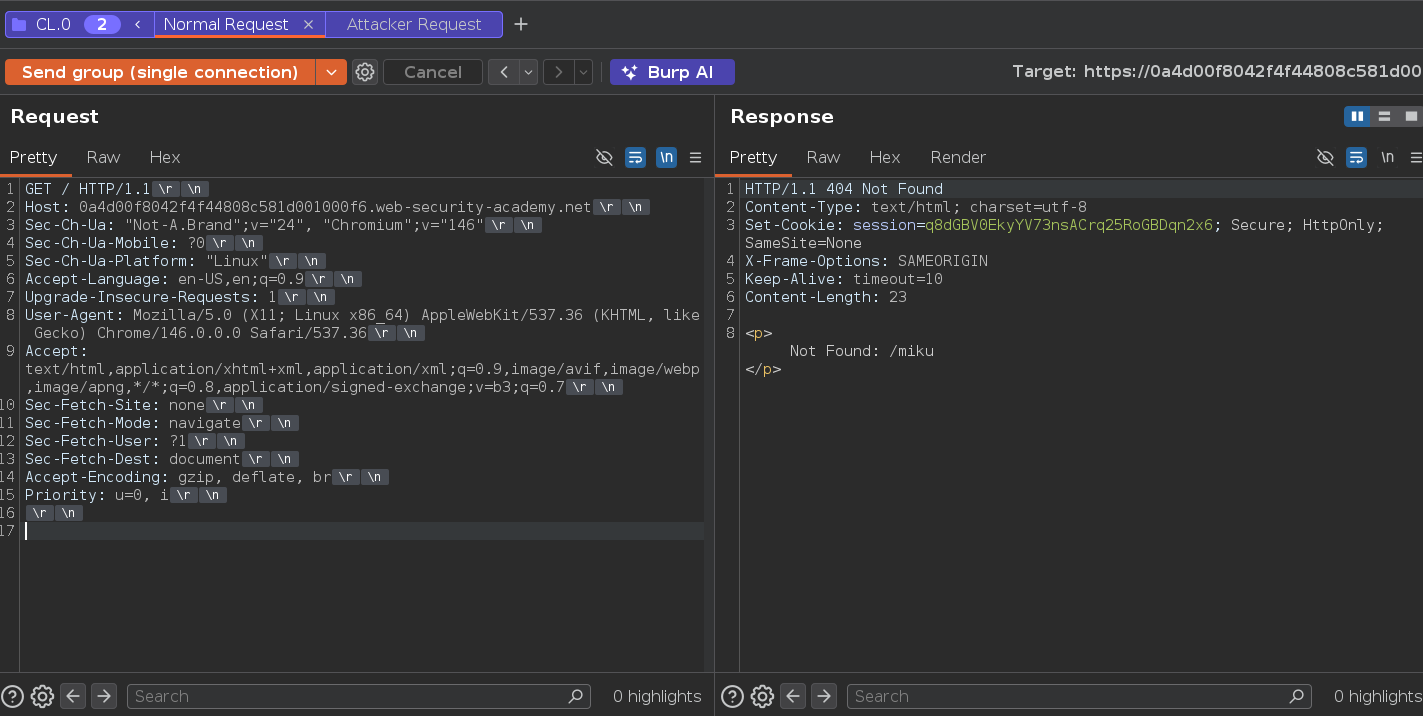Choose side-by-side layout view

click(1357, 116)
